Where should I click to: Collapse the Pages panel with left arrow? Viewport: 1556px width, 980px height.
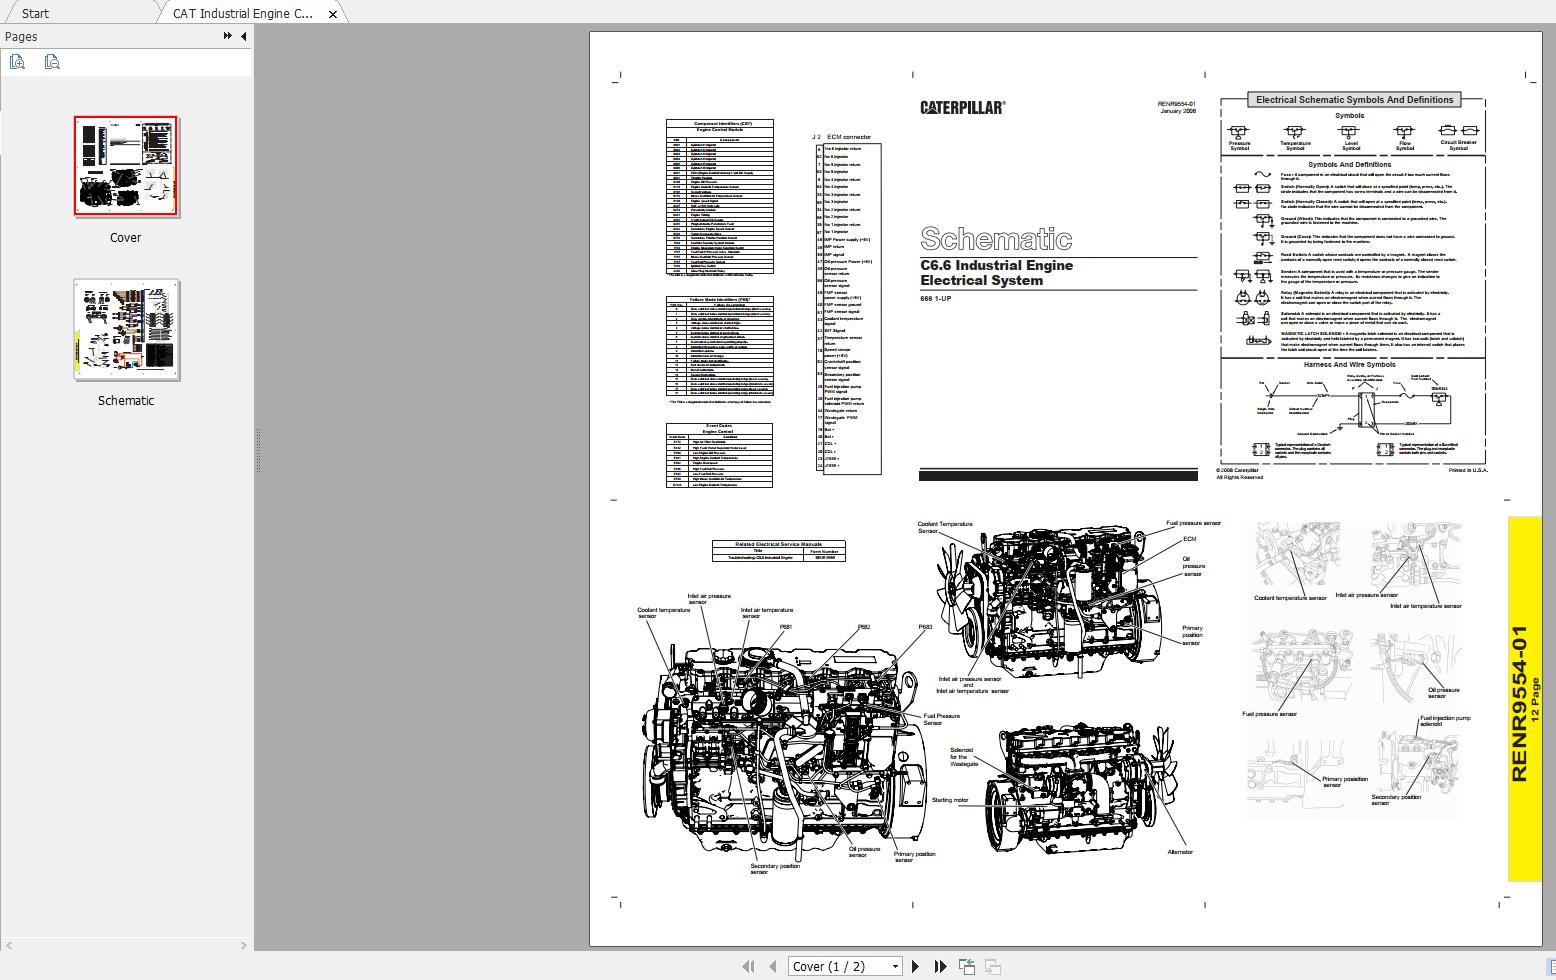tap(243, 36)
